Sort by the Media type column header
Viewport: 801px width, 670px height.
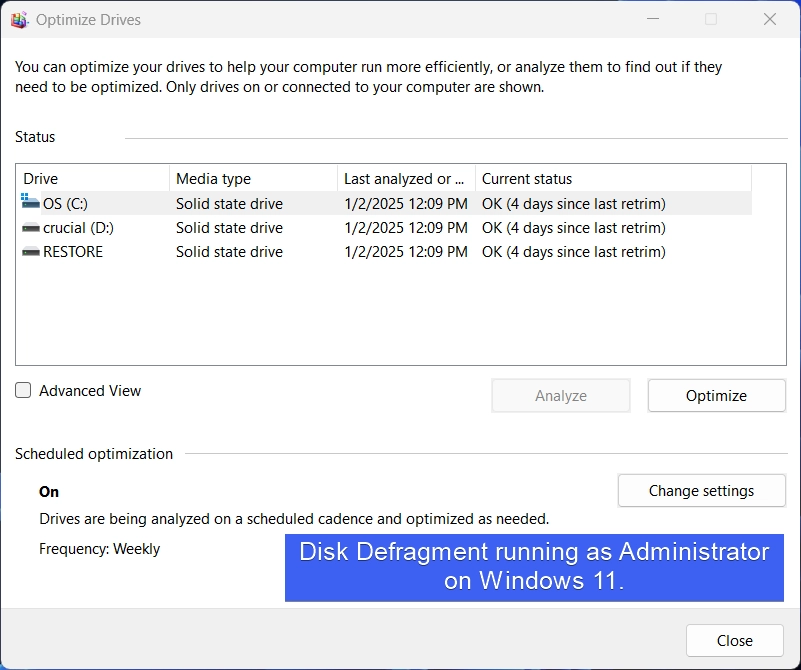[x=253, y=179]
